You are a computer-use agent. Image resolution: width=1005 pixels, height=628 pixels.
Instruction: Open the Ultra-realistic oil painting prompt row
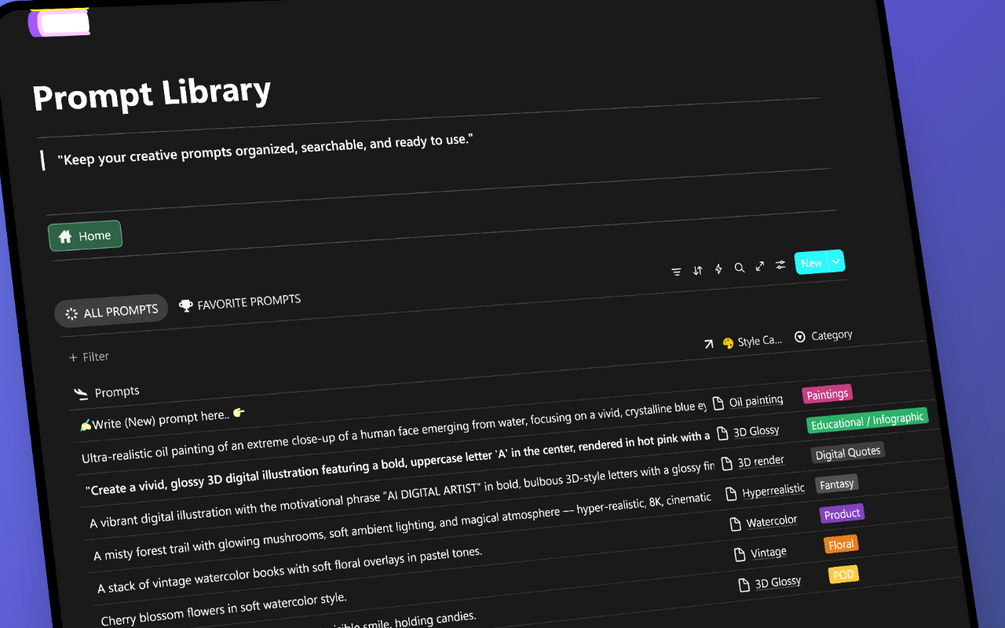394,431
